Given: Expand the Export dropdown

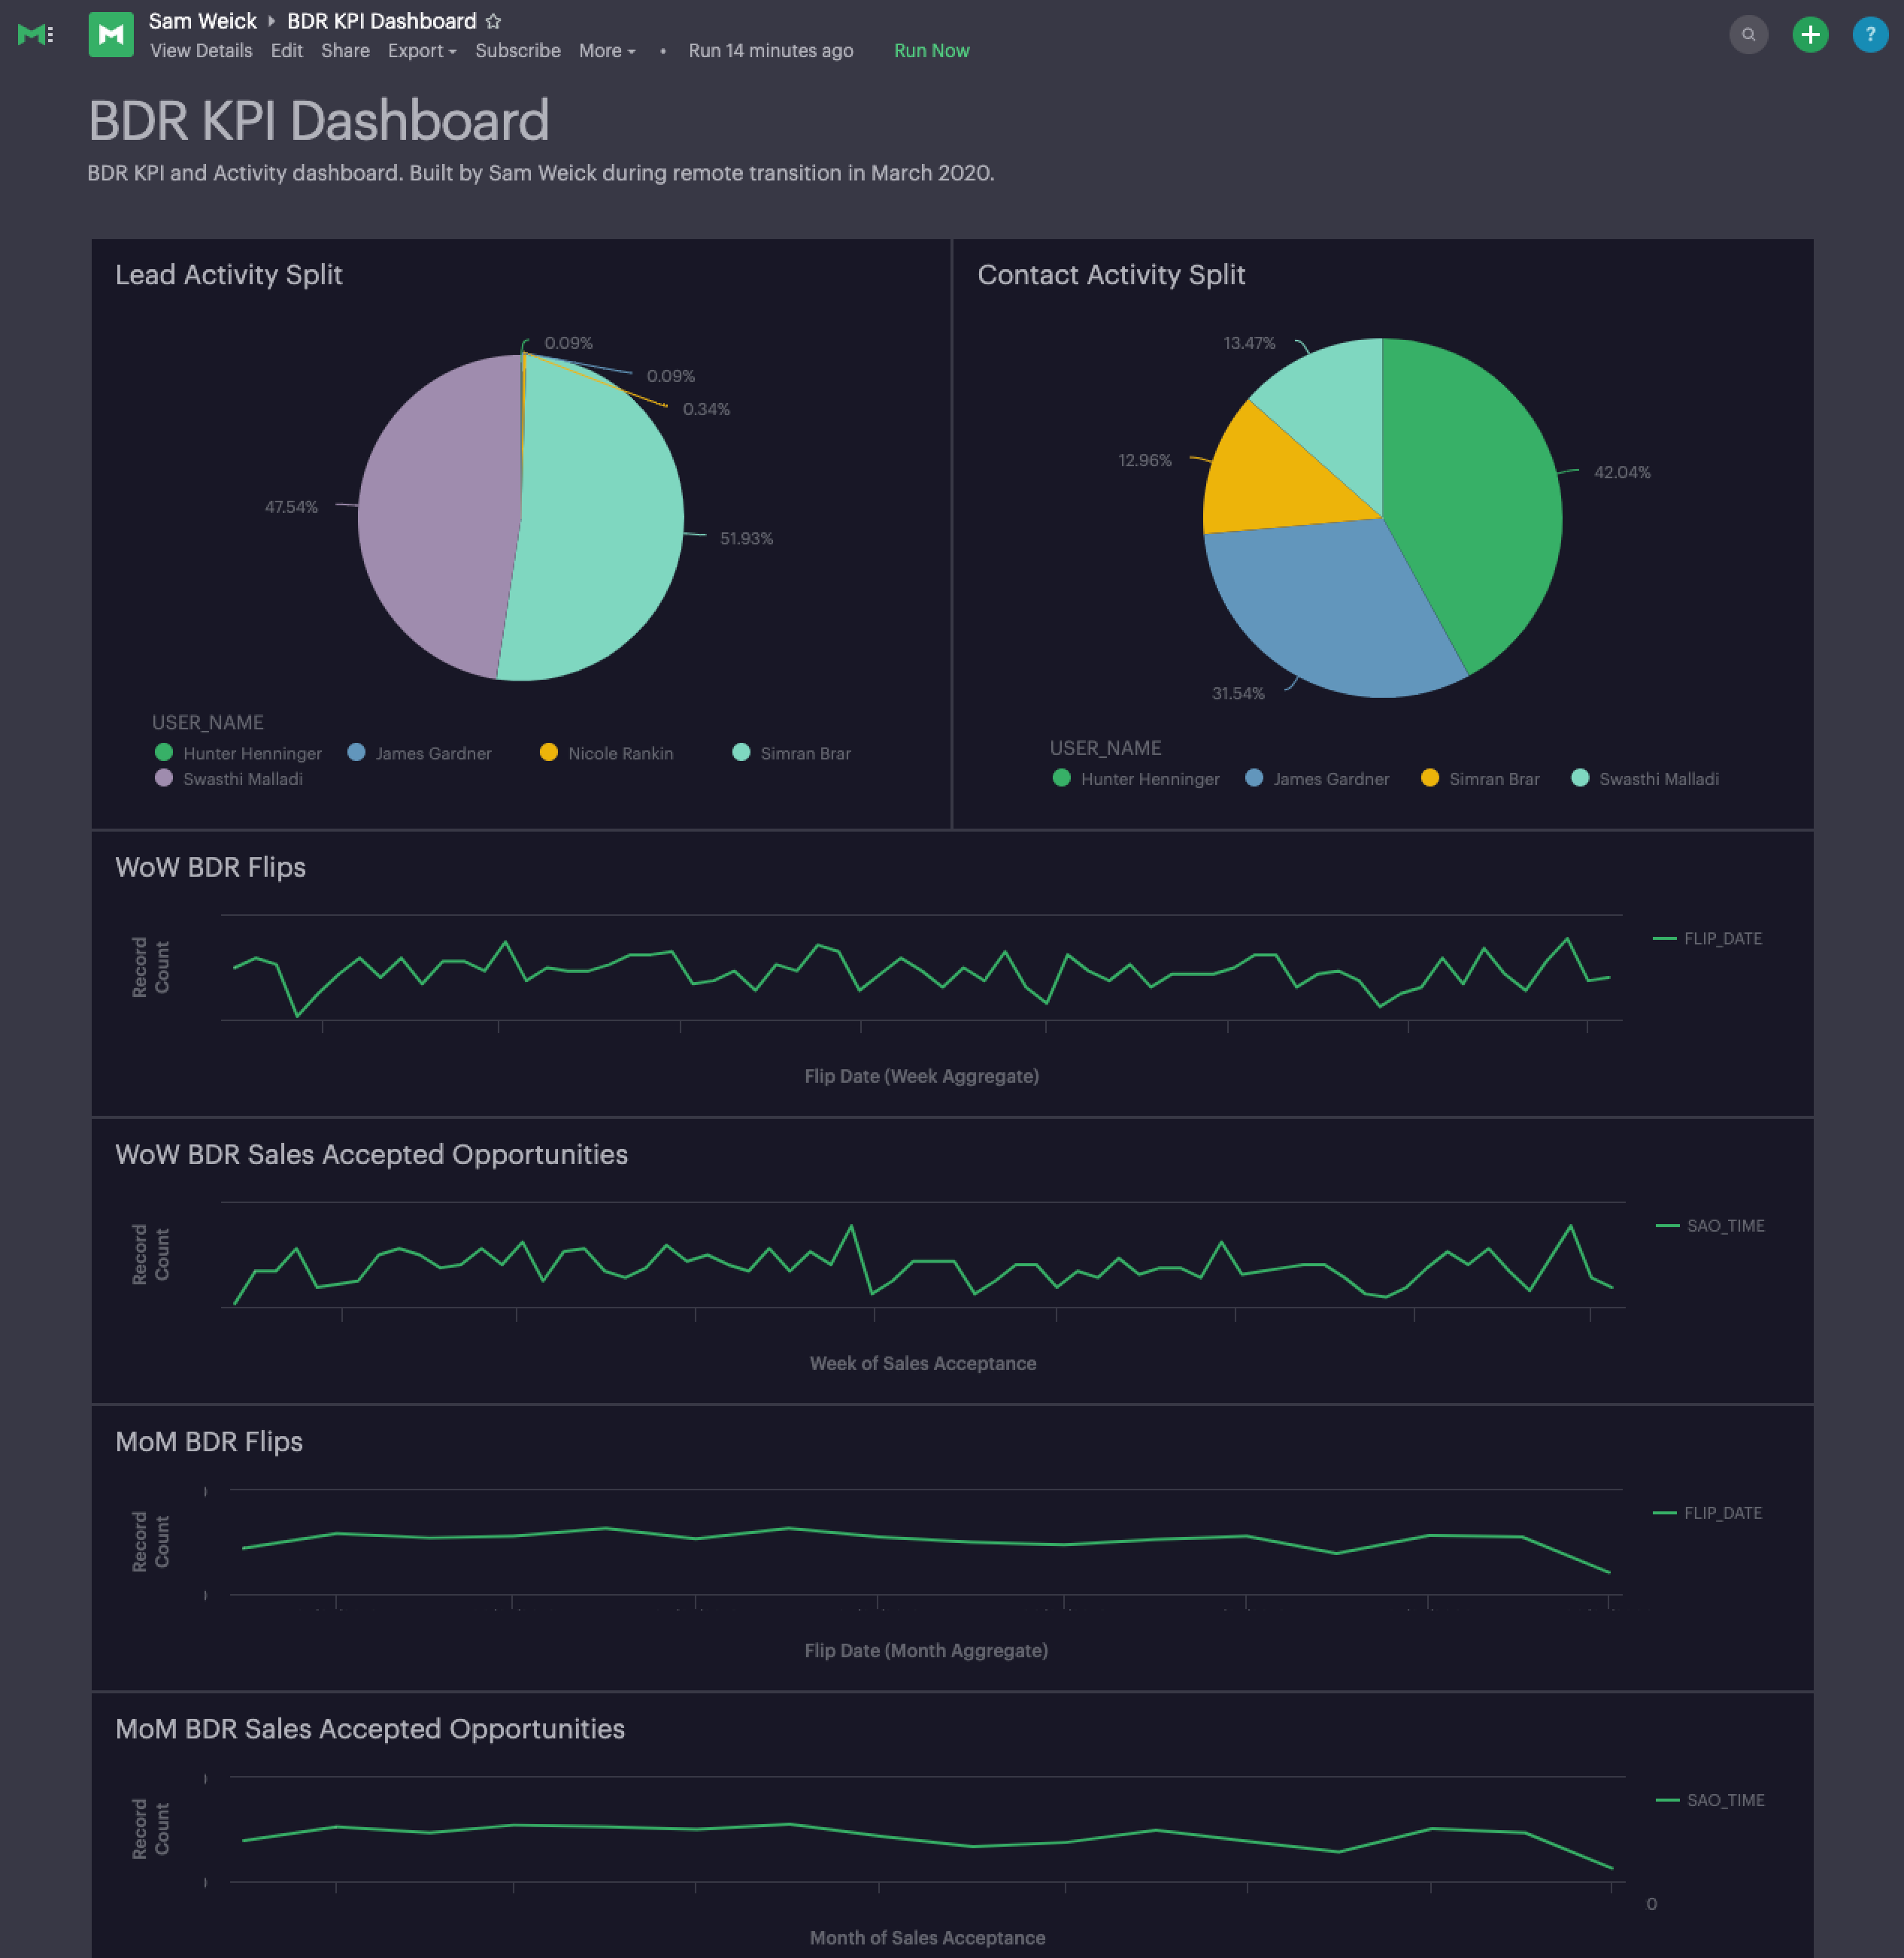Looking at the screenshot, I should pyautogui.click(x=421, y=51).
